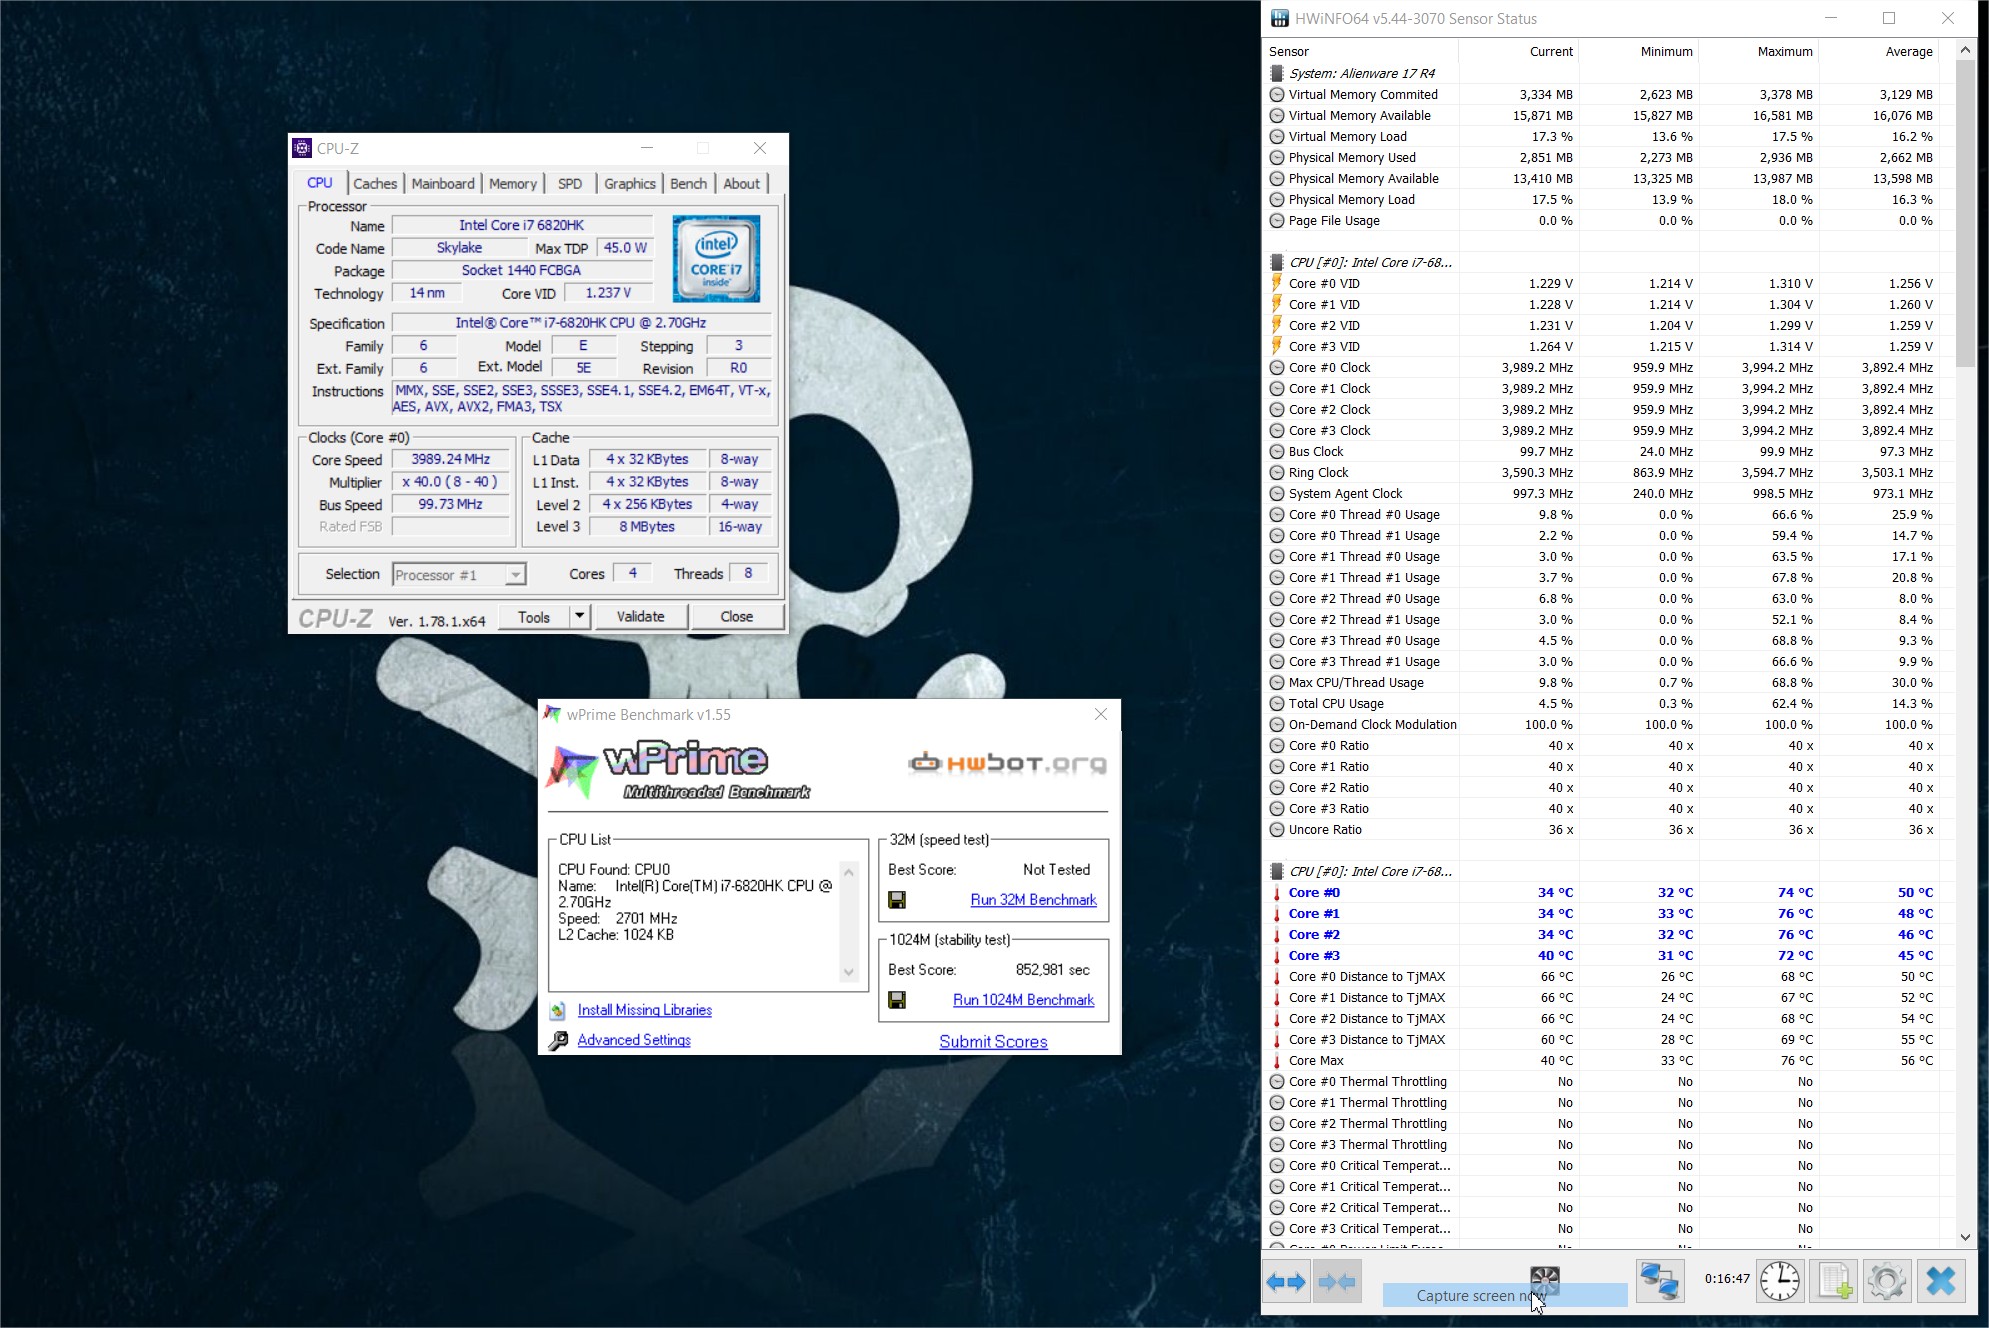Open Advanced Settings link in wPrime

[x=634, y=1041]
